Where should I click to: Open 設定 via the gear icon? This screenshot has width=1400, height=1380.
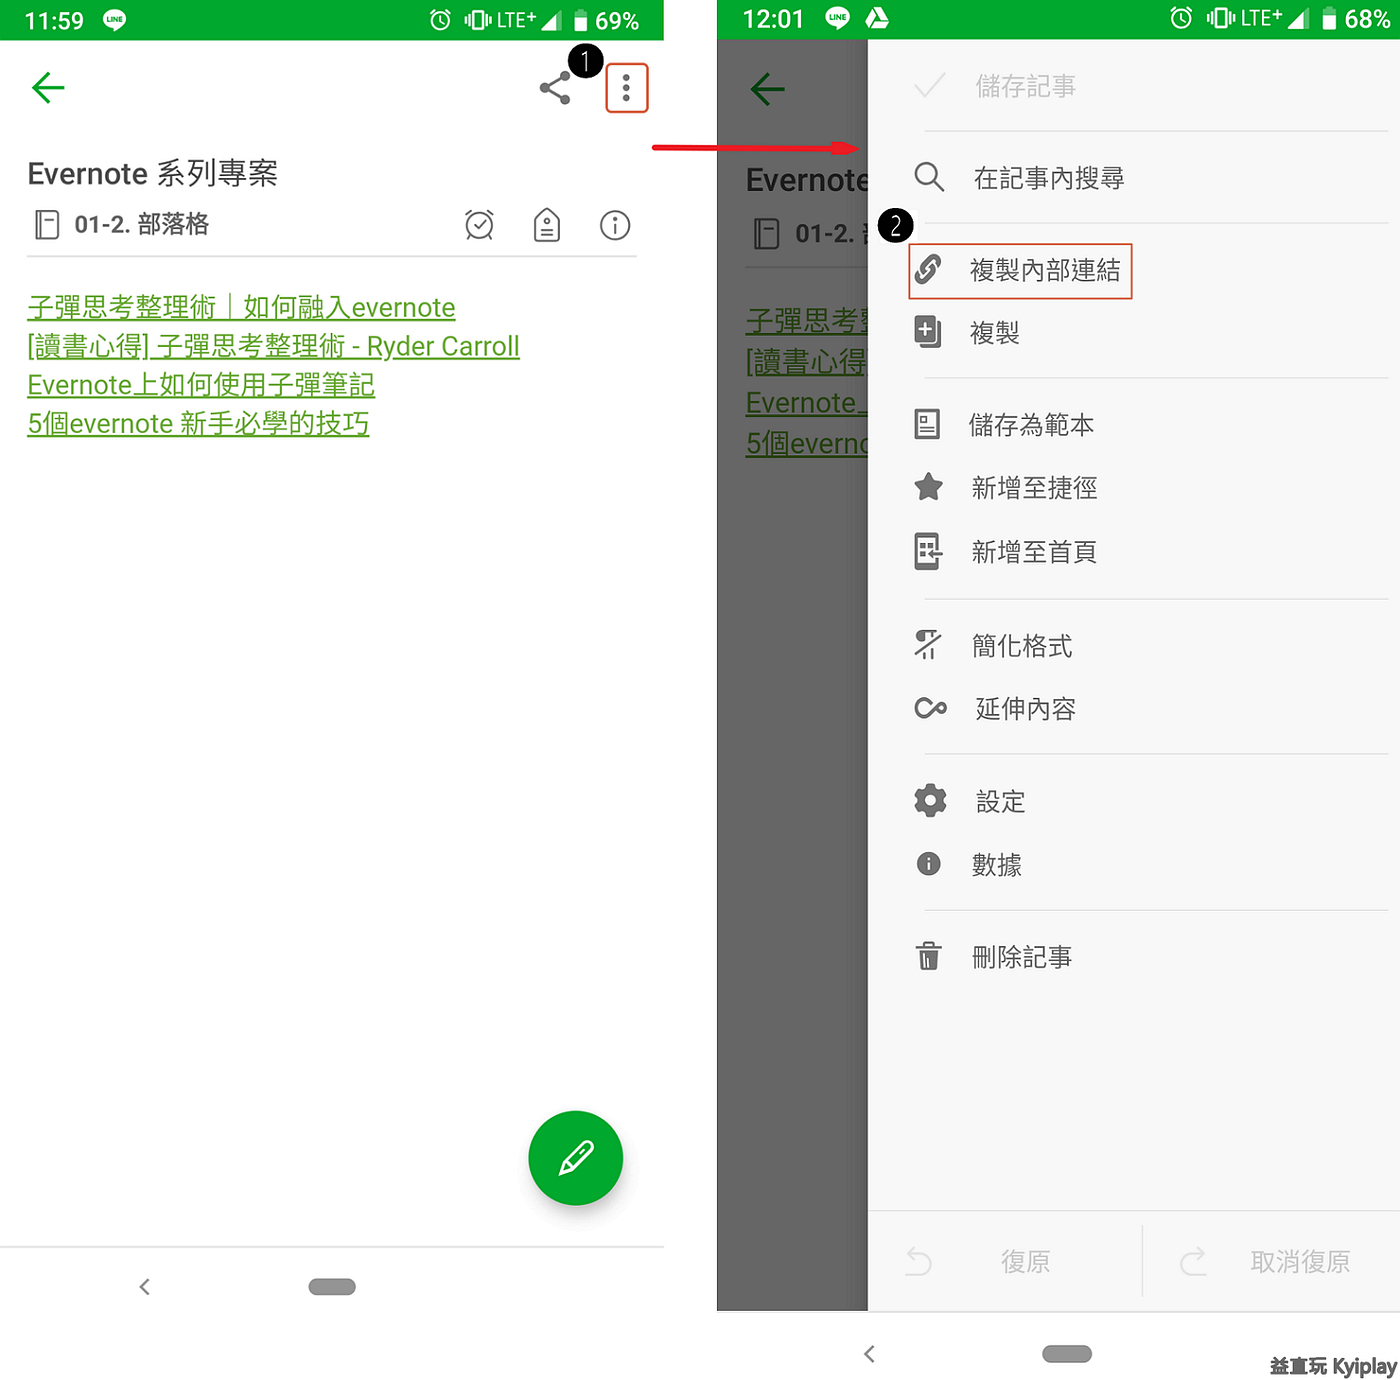(x=930, y=801)
